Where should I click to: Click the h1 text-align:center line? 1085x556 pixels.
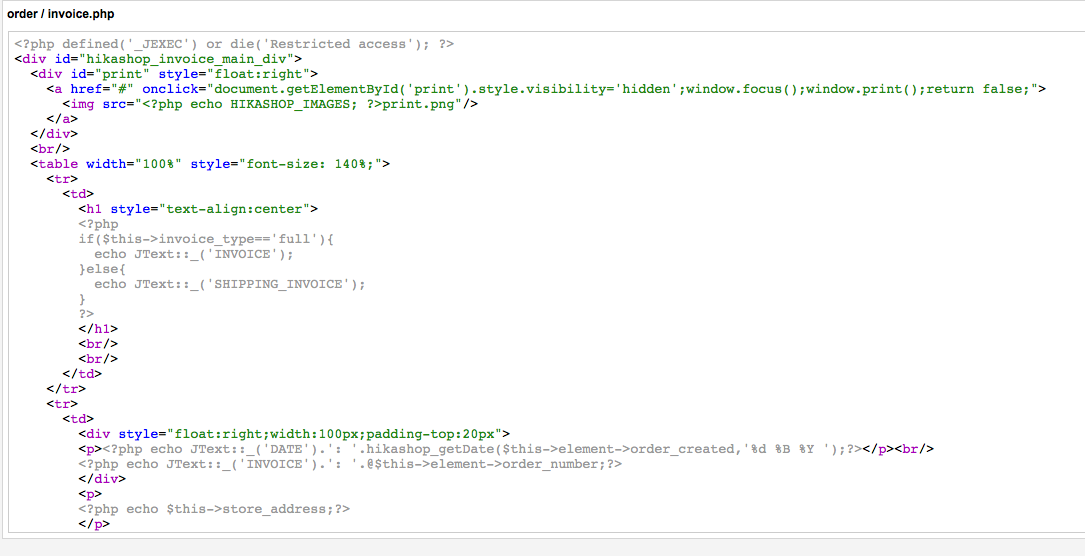coord(198,209)
